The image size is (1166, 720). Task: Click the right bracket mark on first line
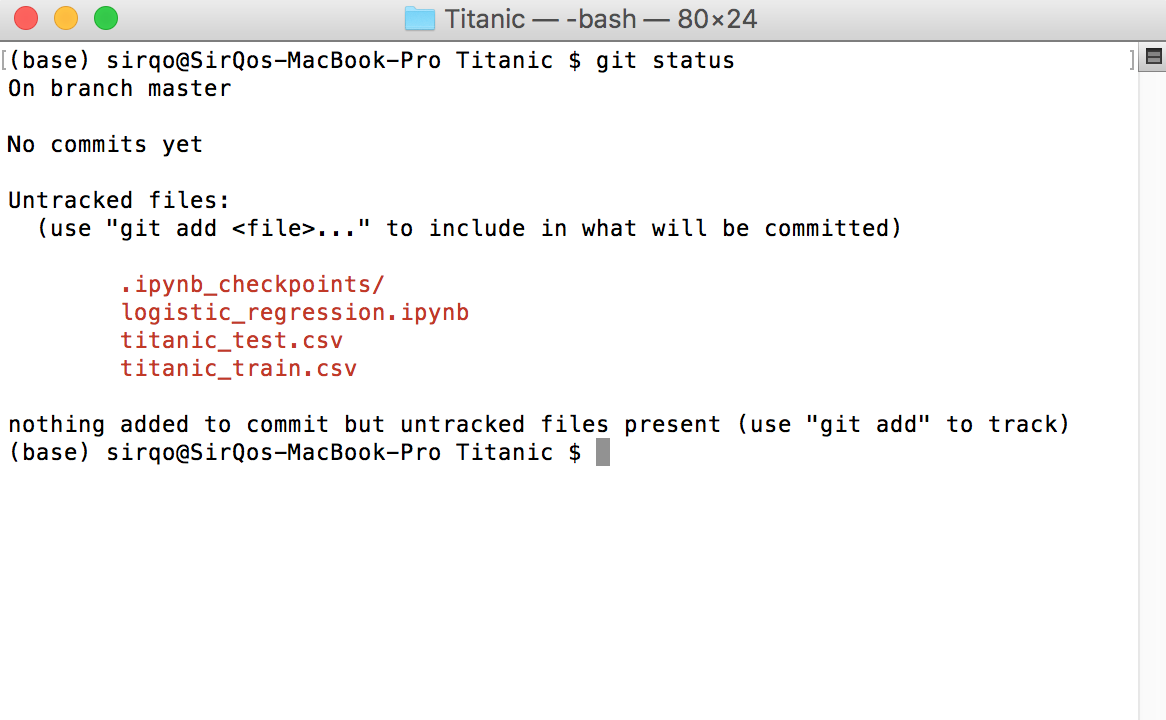pos(1132,60)
